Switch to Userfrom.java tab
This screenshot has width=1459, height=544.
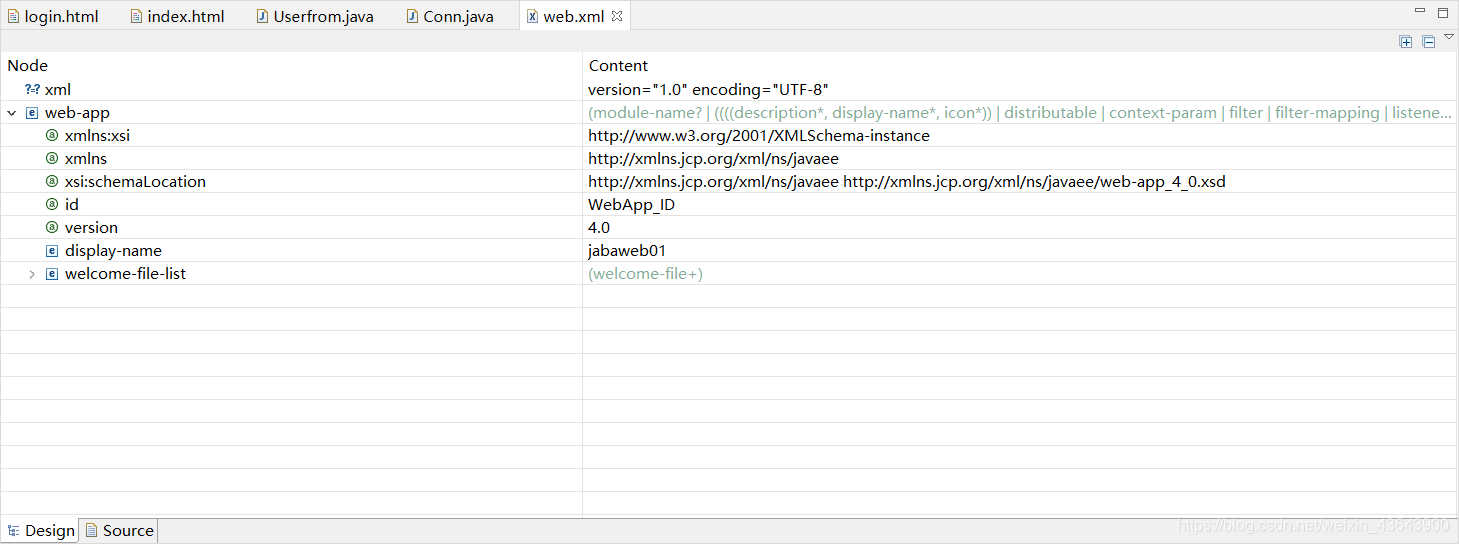[x=315, y=16]
